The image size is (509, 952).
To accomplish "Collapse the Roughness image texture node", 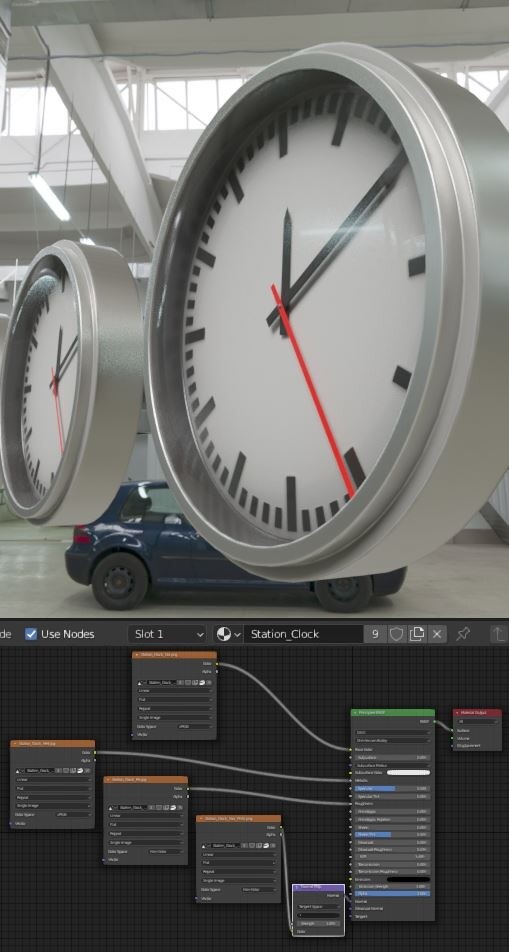I will 108,780.
